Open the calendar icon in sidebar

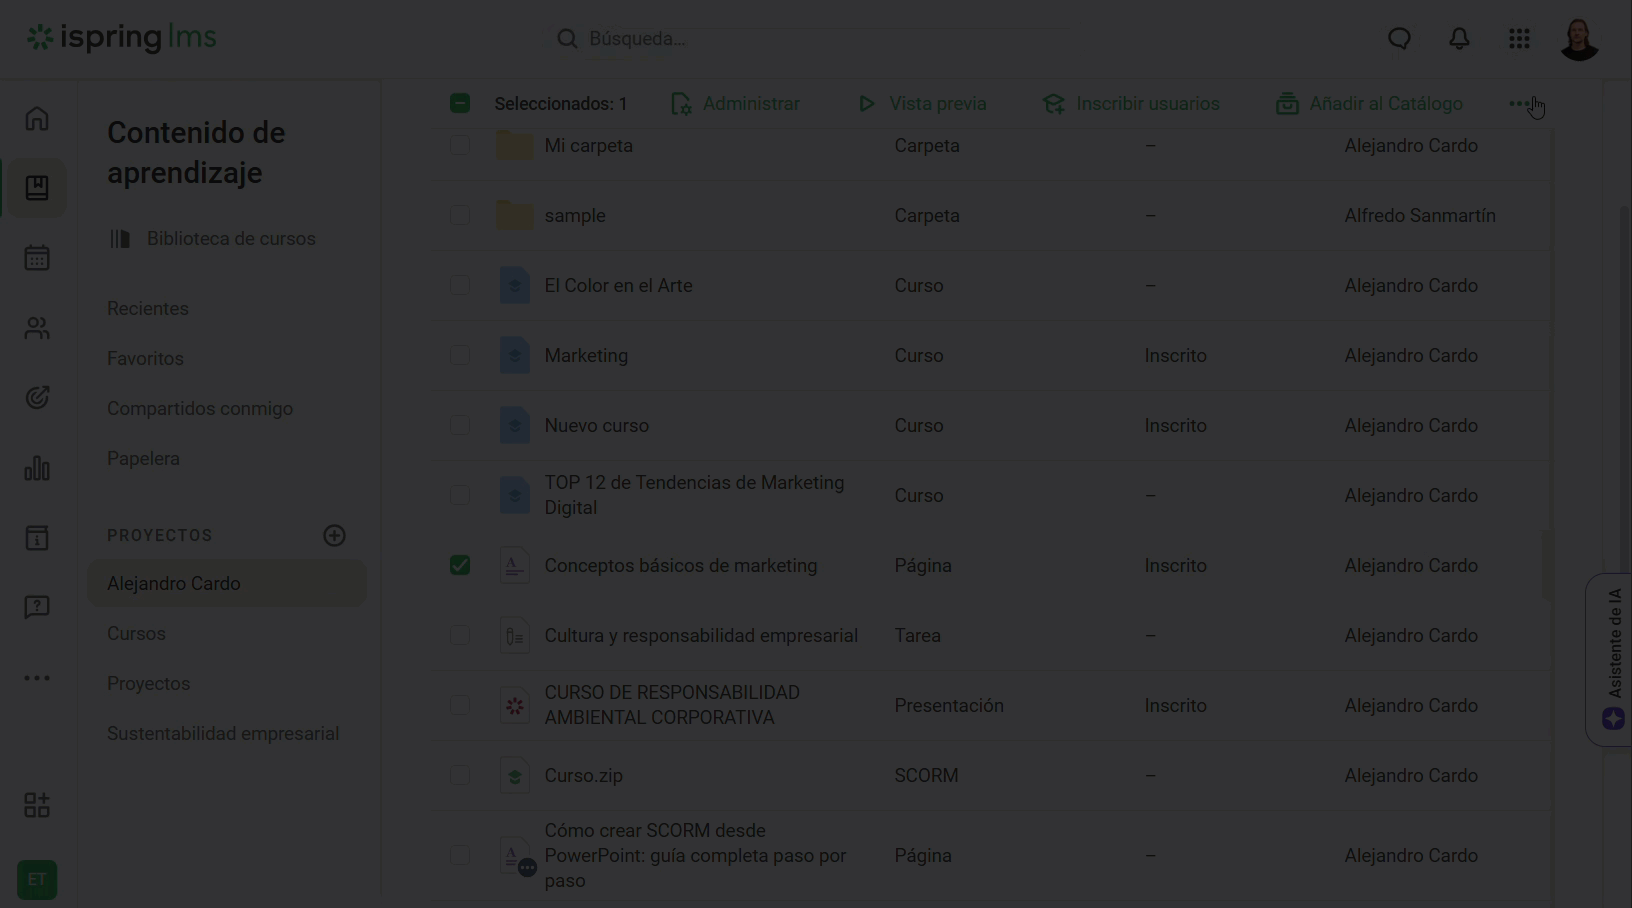37,258
